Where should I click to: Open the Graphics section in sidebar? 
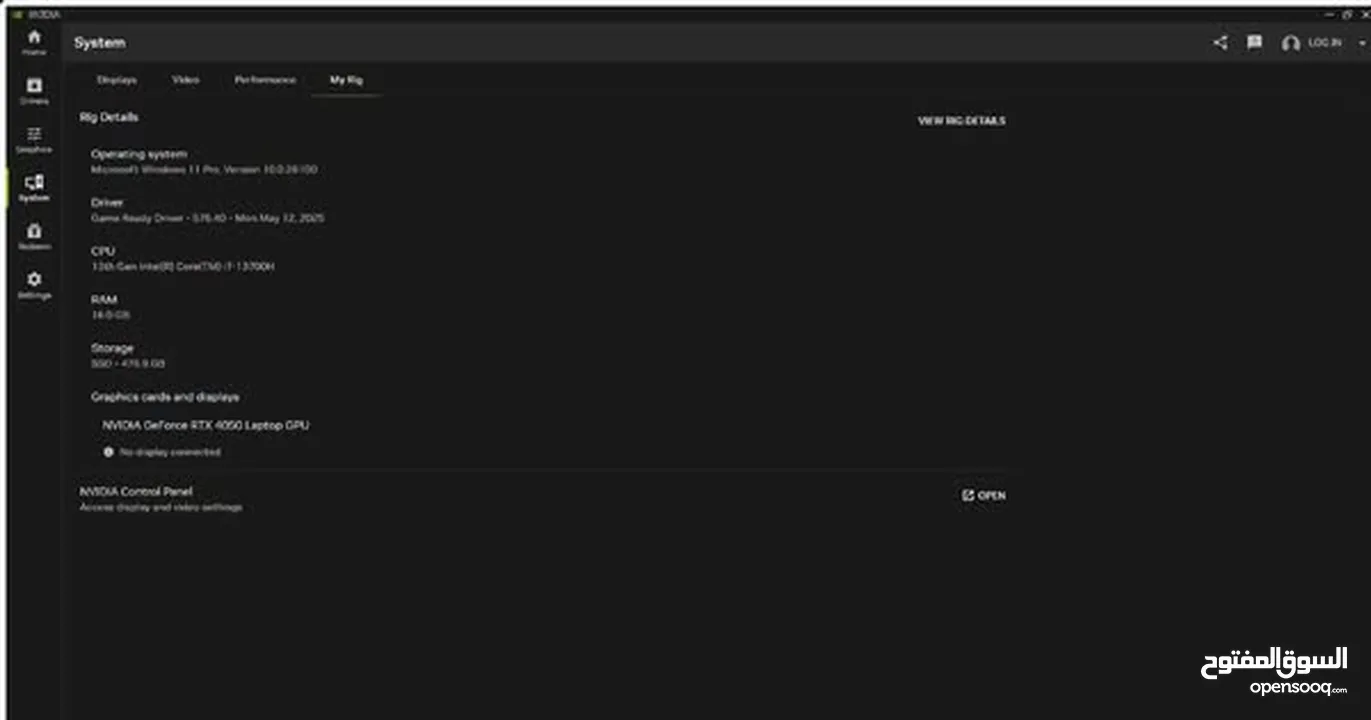[x=34, y=140]
